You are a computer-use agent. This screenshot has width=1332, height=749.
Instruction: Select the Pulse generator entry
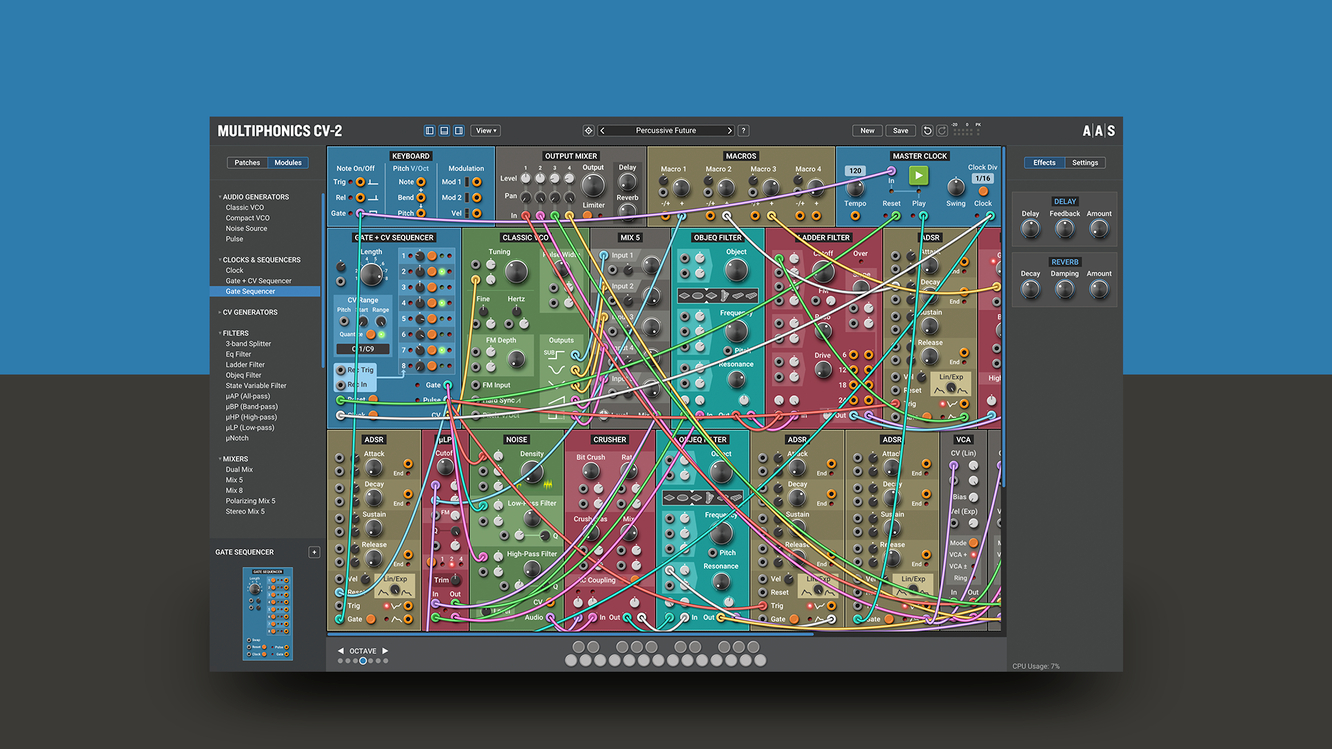pyautogui.click(x=234, y=239)
